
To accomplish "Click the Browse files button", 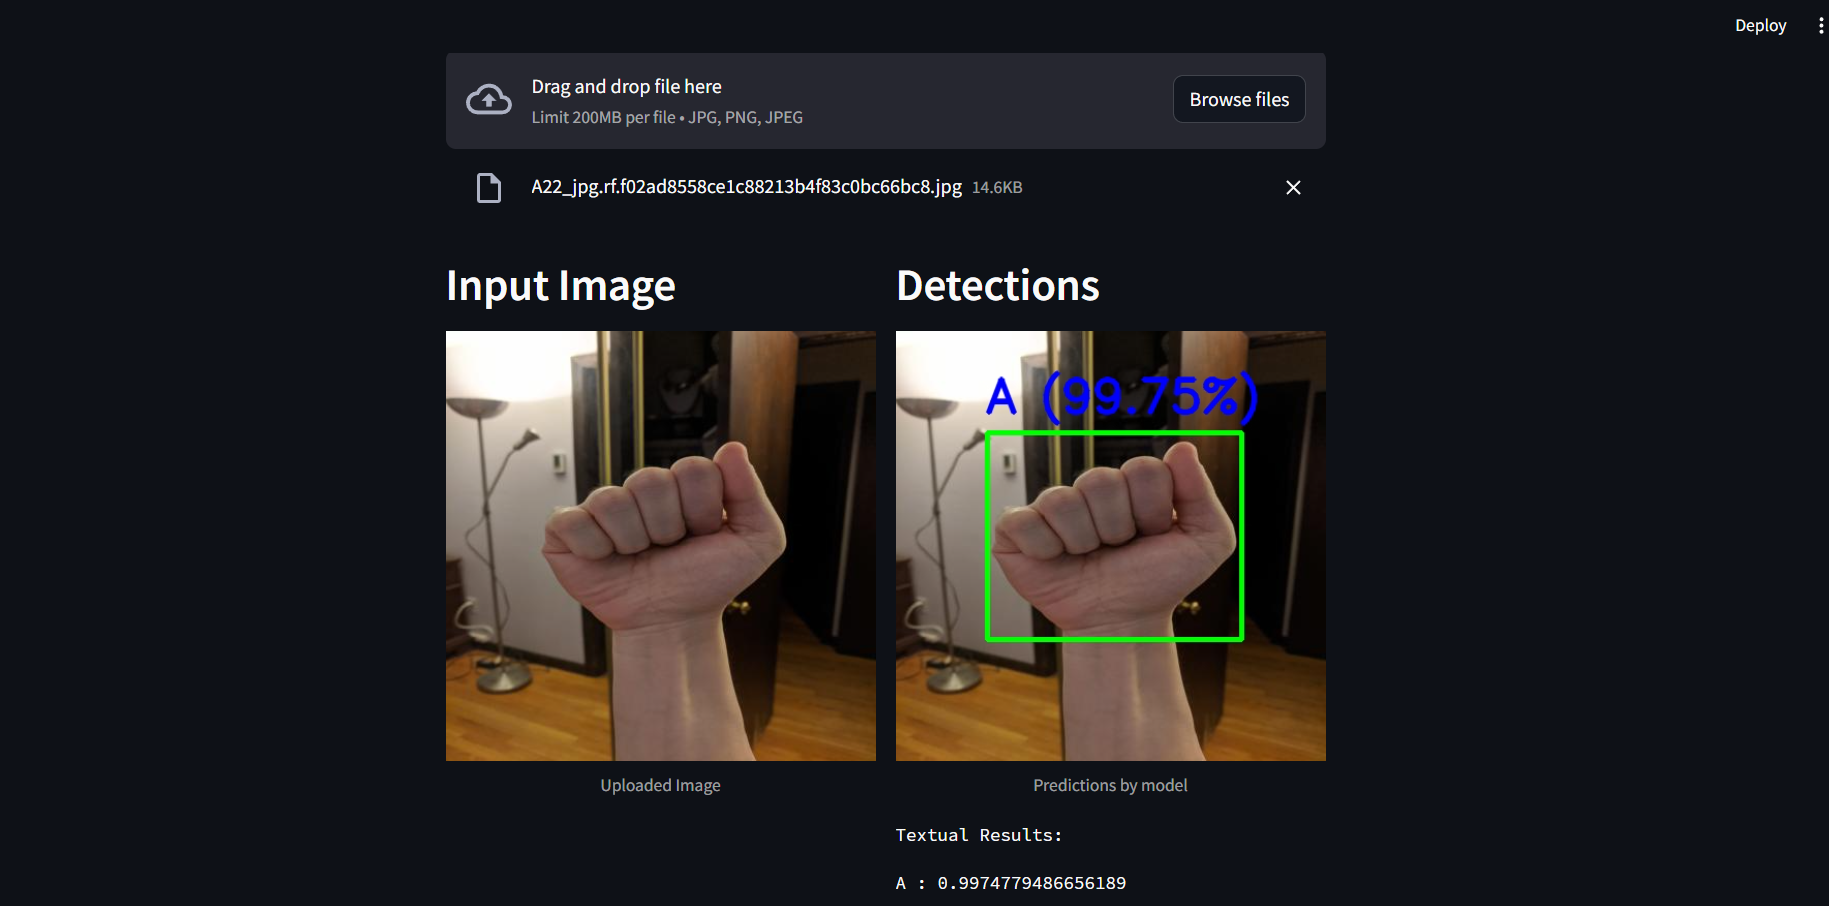I will 1238,99.
